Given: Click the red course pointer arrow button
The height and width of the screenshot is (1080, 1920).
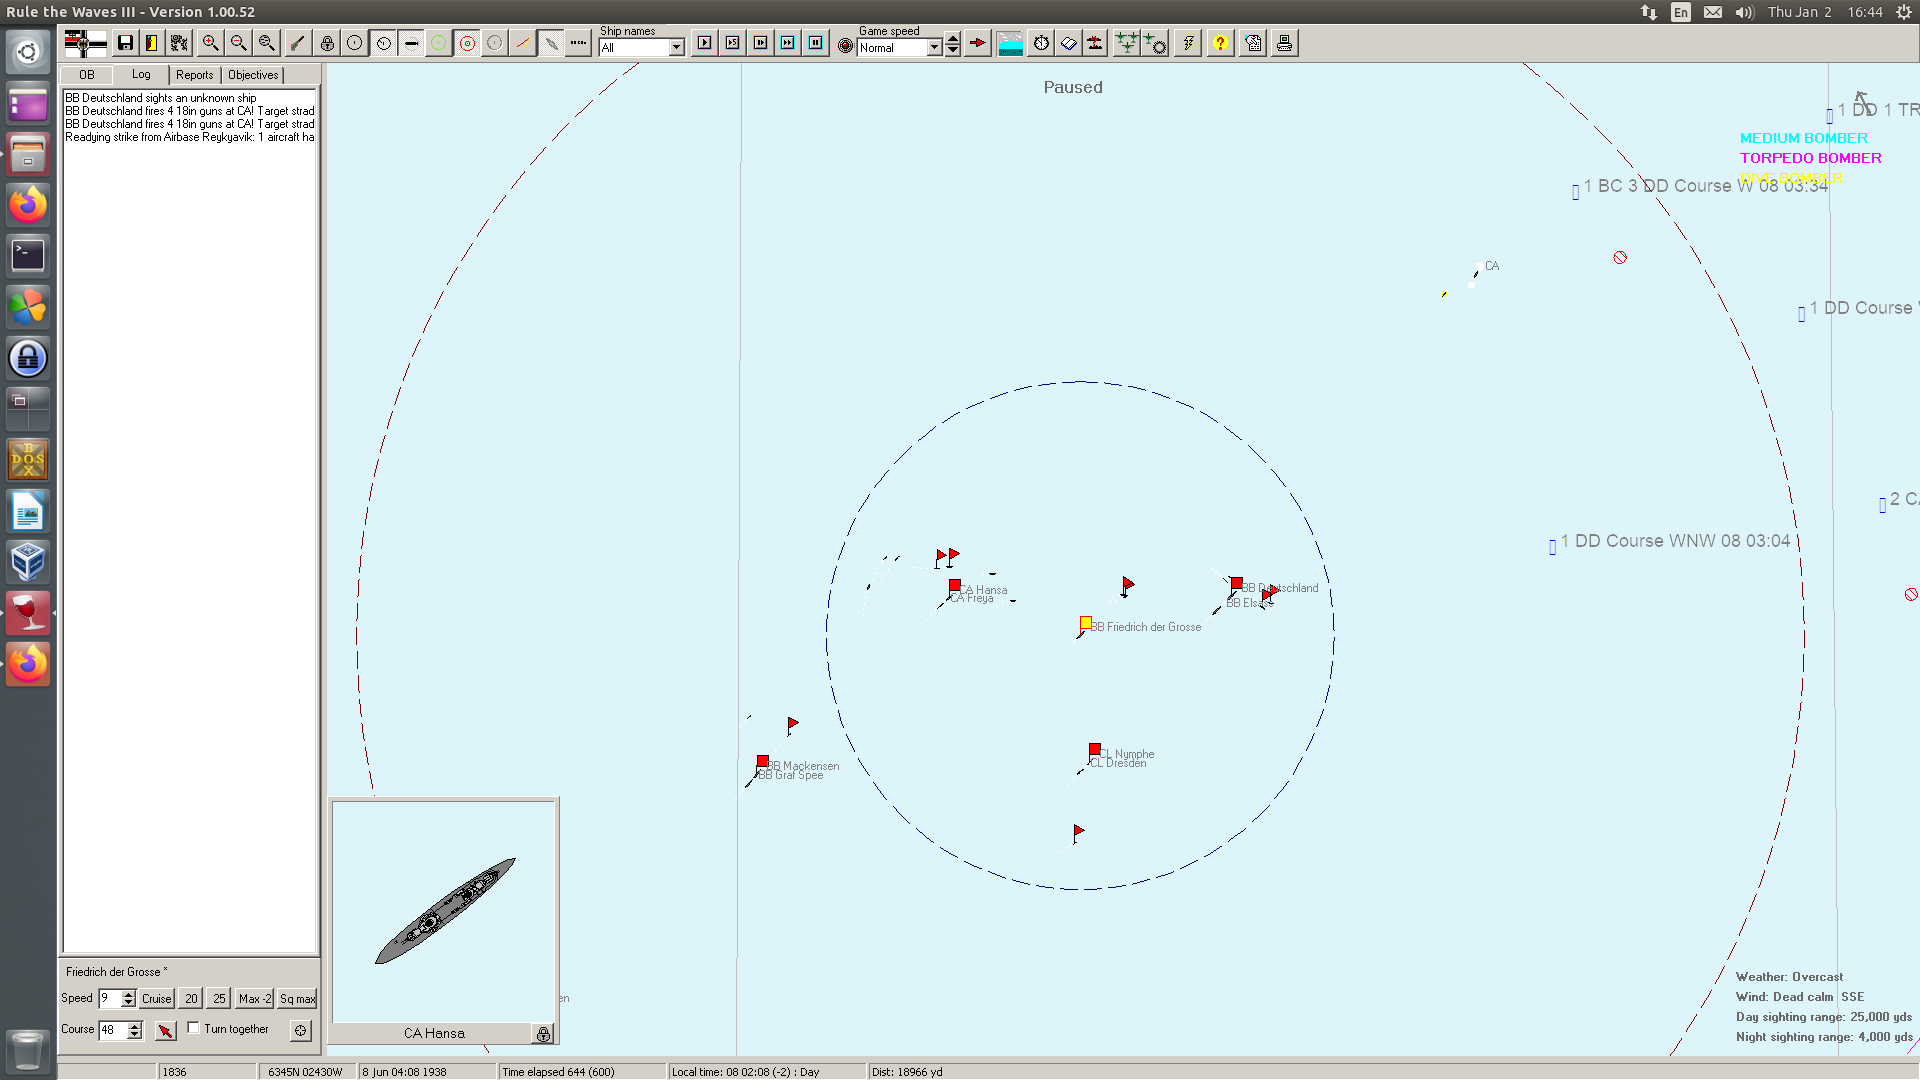Looking at the screenshot, I should coord(166,1030).
